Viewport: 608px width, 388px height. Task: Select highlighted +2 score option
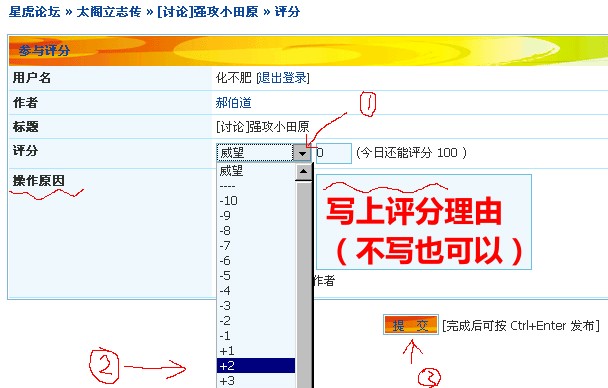[256, 366]
